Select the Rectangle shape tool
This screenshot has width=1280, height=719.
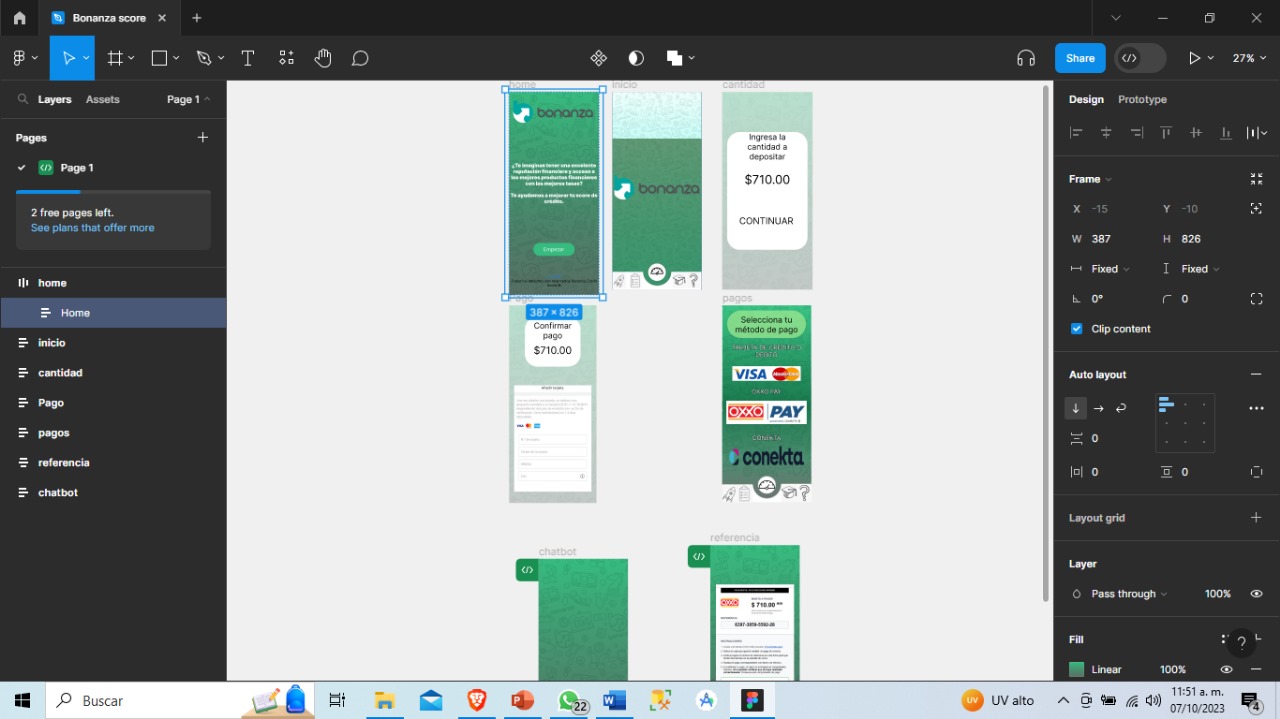[x=159, y=58]
